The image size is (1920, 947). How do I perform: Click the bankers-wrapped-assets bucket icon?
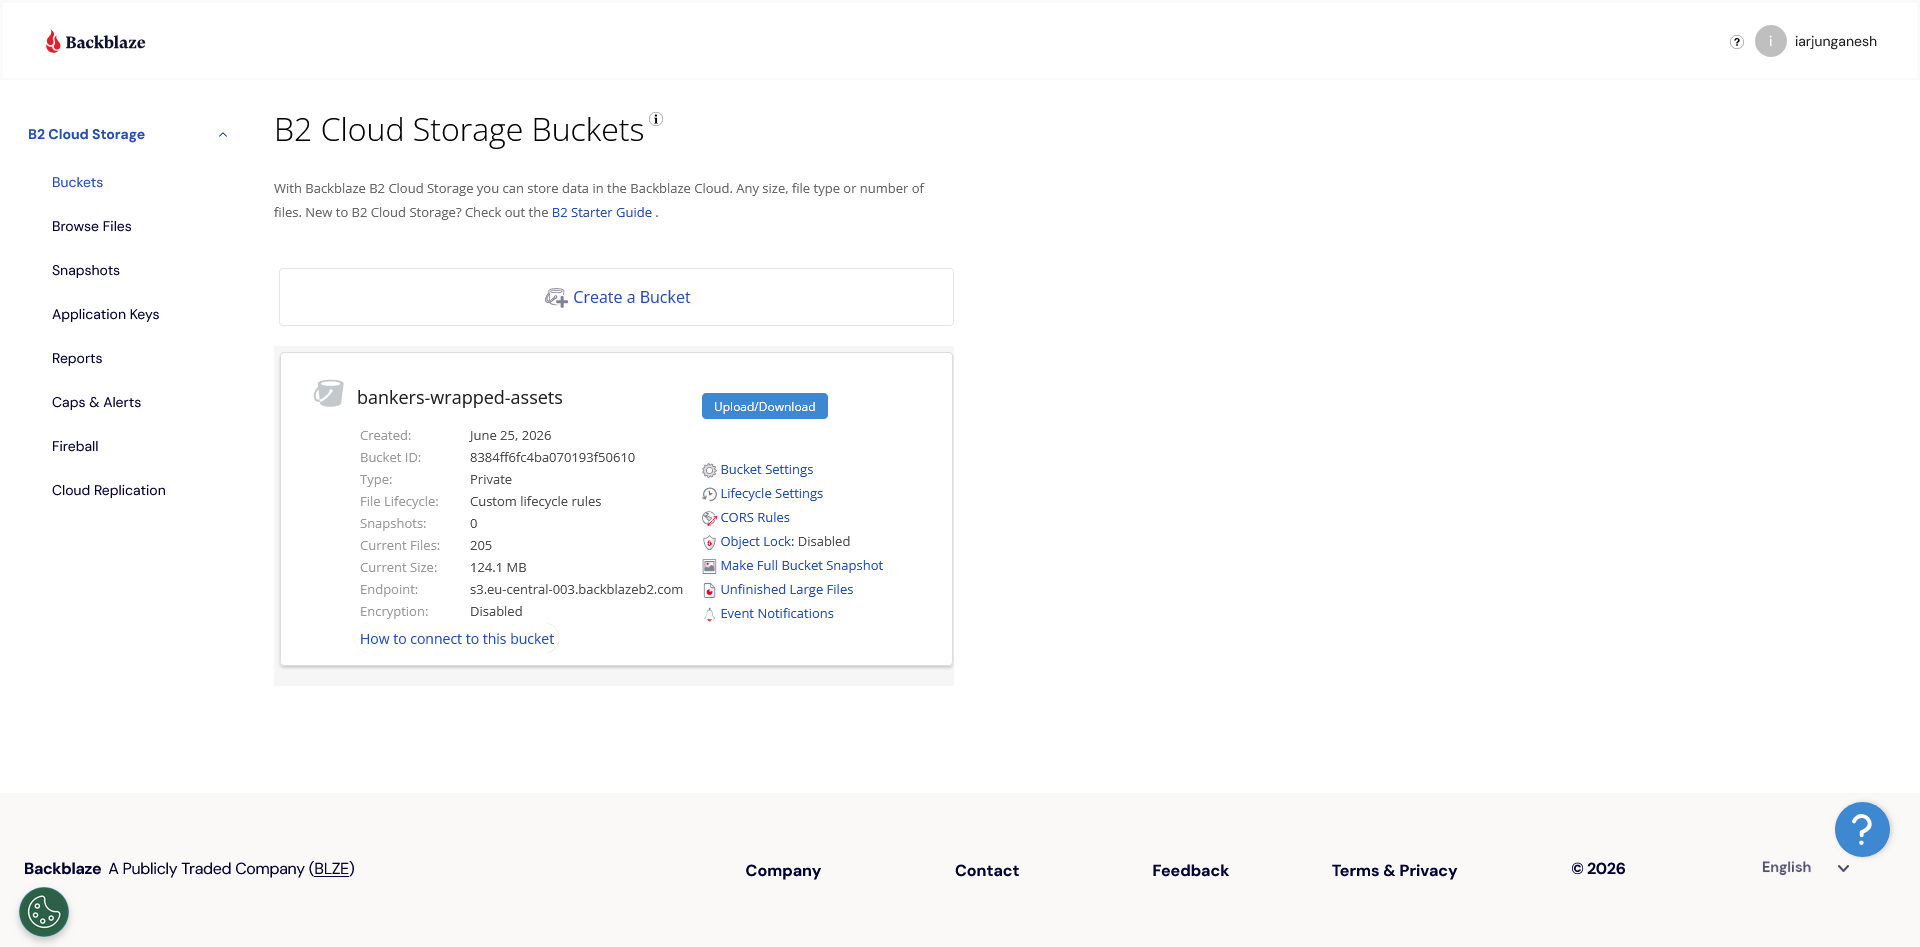[328, 393]
